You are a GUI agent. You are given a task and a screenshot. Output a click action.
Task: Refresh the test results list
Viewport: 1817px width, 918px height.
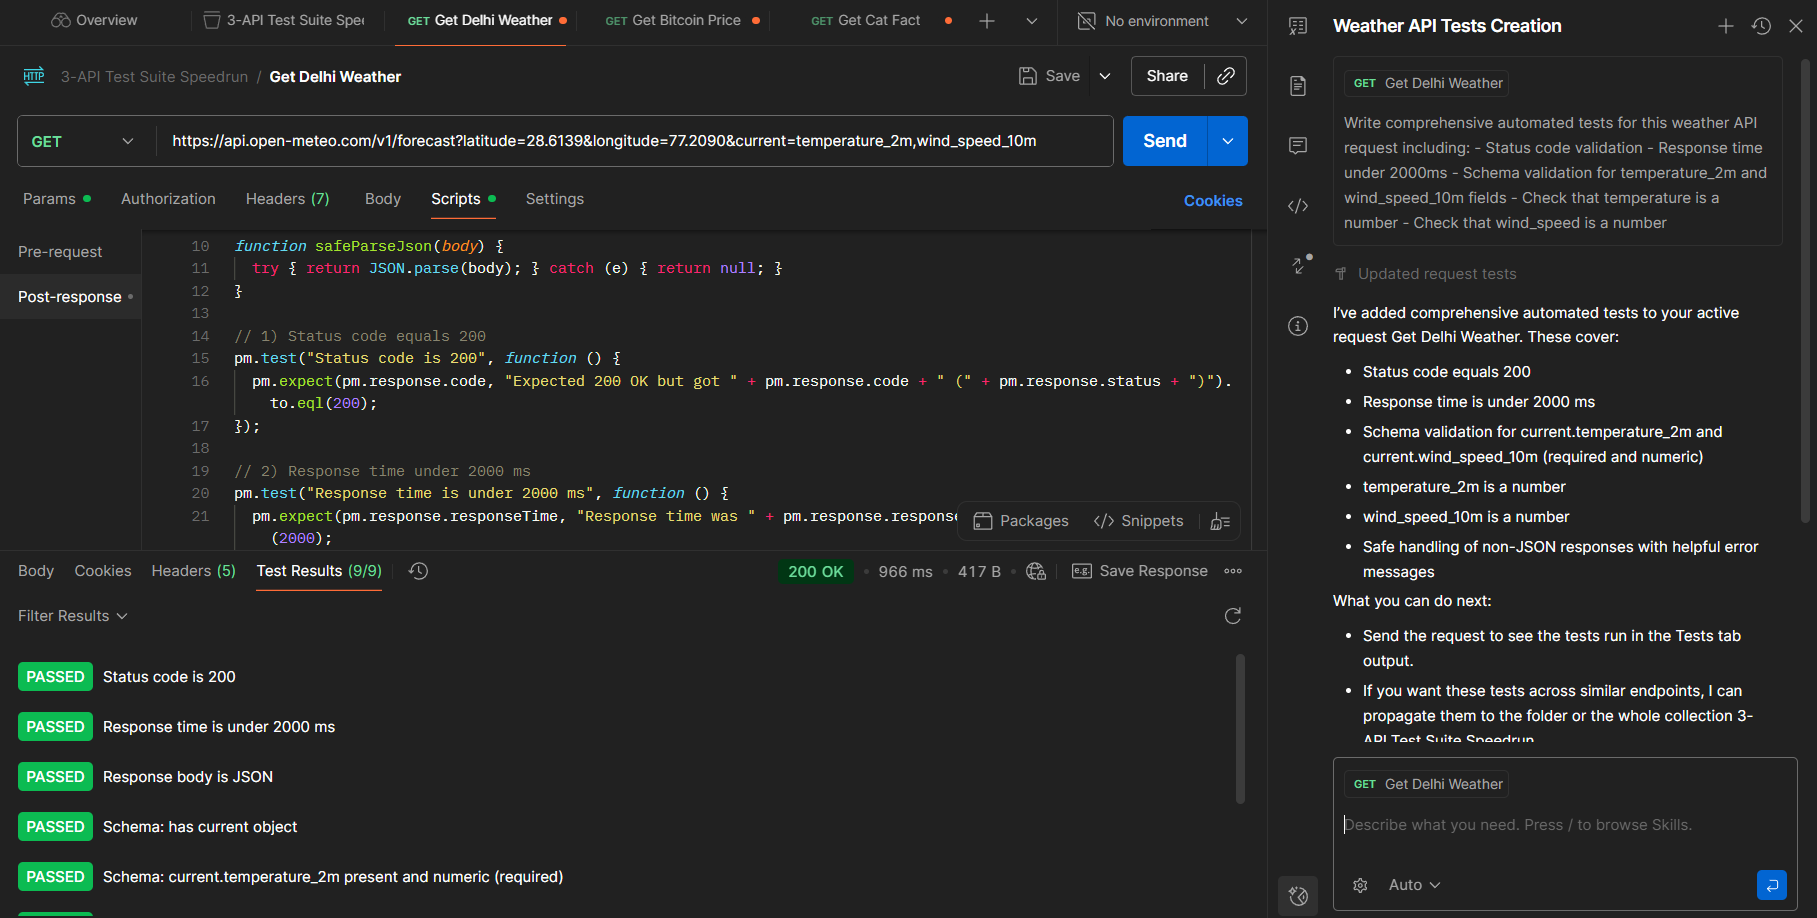coord(1233,616)
